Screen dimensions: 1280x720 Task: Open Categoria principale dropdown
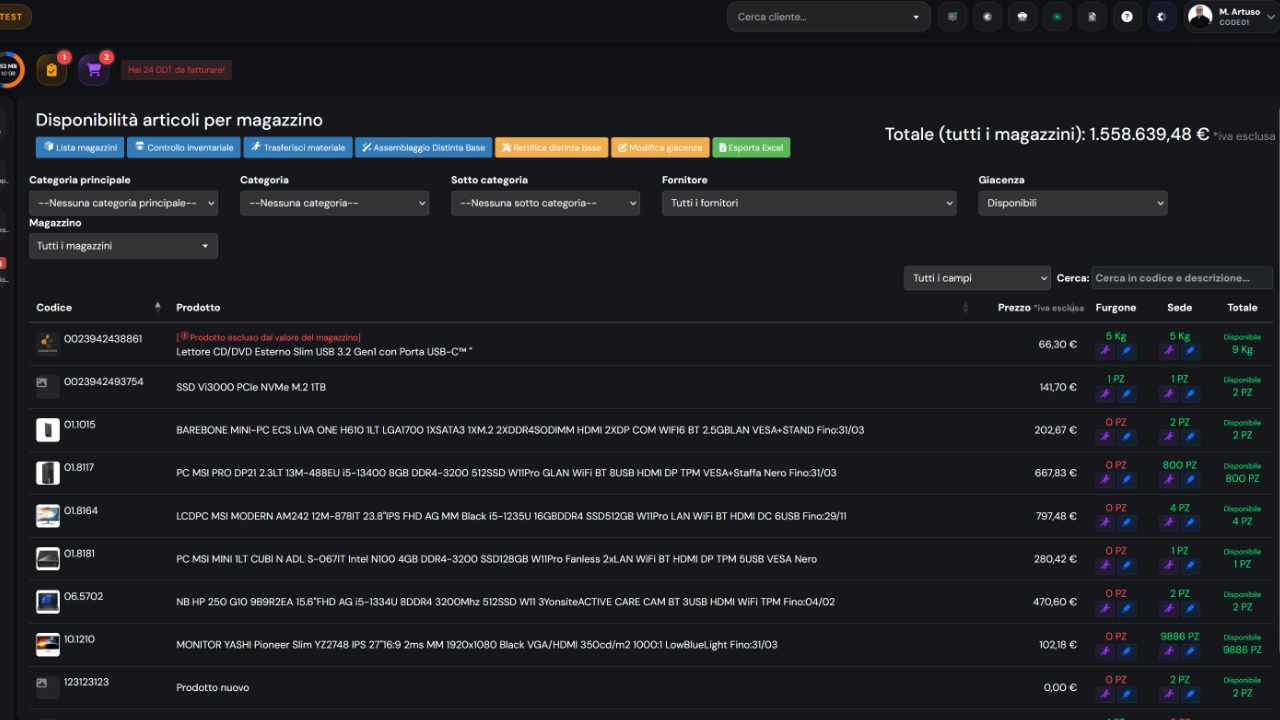click(x=123, y=203)
